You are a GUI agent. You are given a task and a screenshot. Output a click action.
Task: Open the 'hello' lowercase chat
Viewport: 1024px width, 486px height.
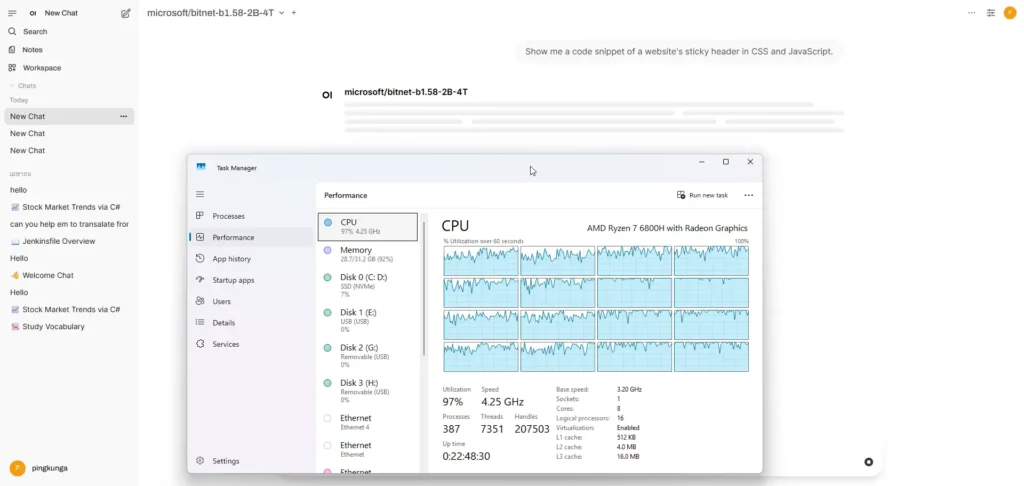69,190
